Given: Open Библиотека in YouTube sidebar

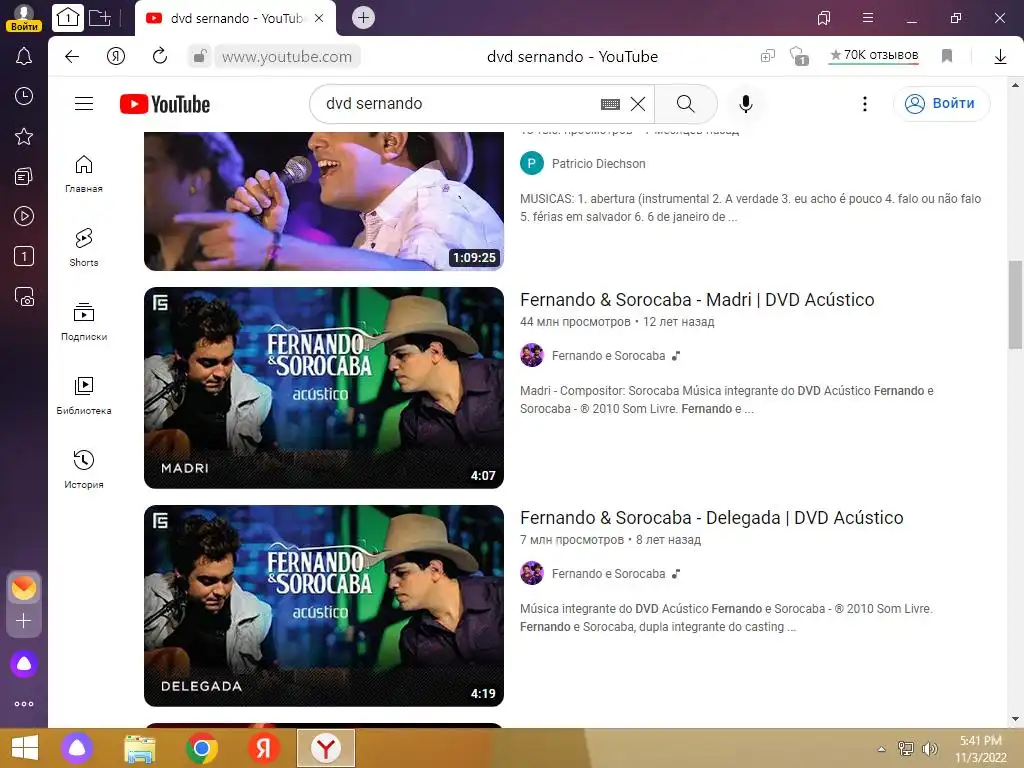Looking at the screenshot, I should point(84,396).
